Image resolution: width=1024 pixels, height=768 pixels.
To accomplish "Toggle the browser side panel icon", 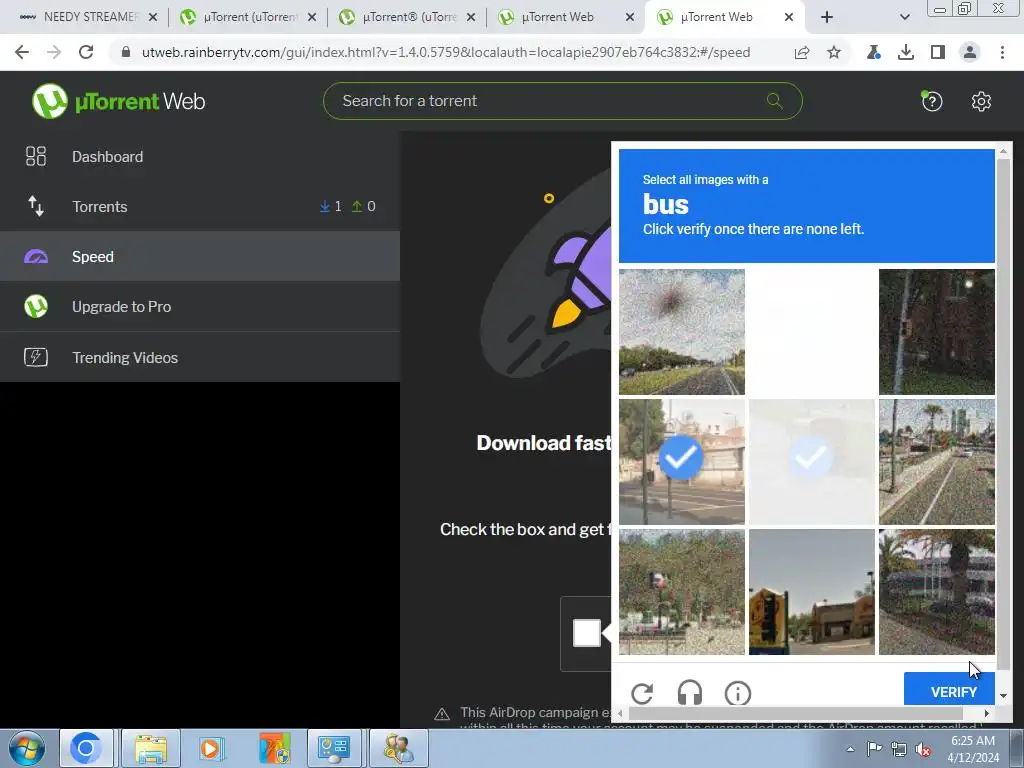I will click(x=938, y=52).
